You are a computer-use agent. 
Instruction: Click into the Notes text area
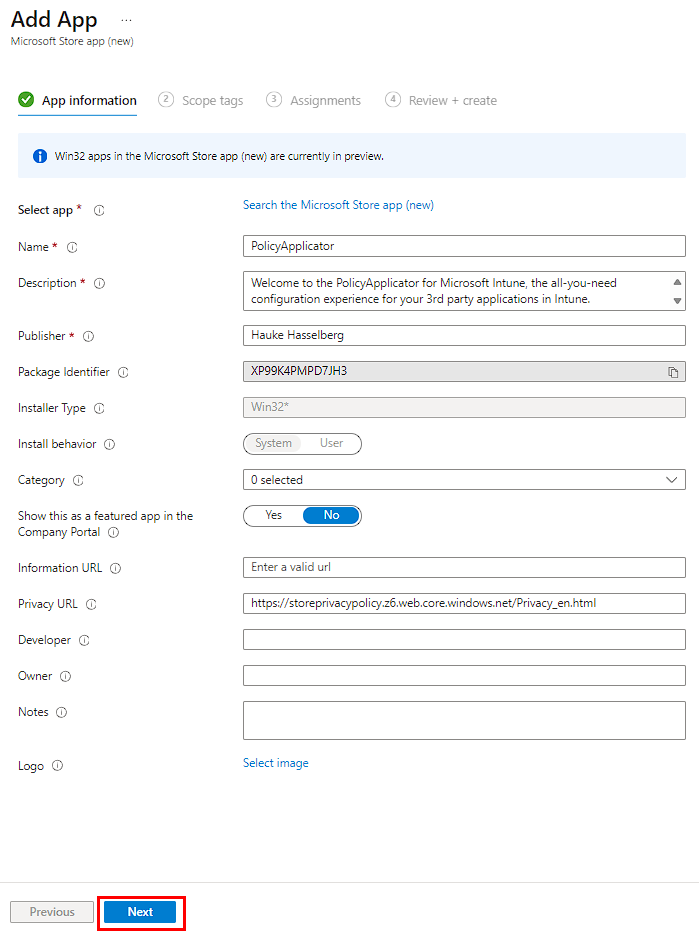(464, 721)
